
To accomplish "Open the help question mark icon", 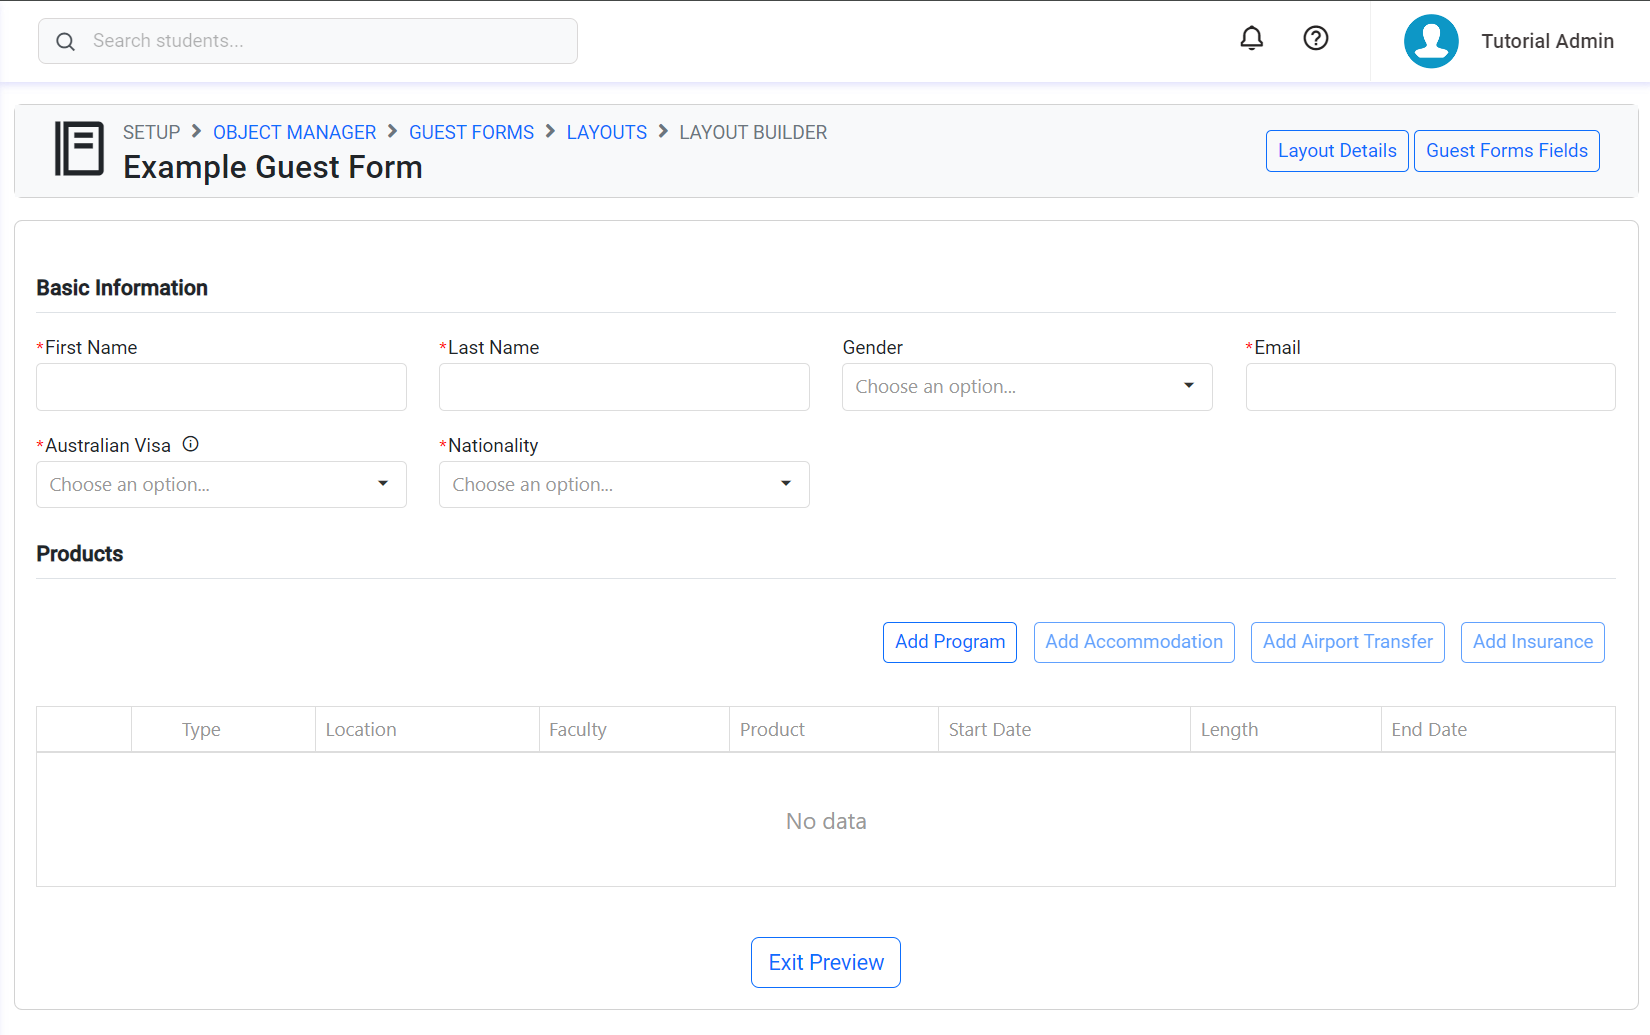I will pyautogui.click(x=1315, y=39).
